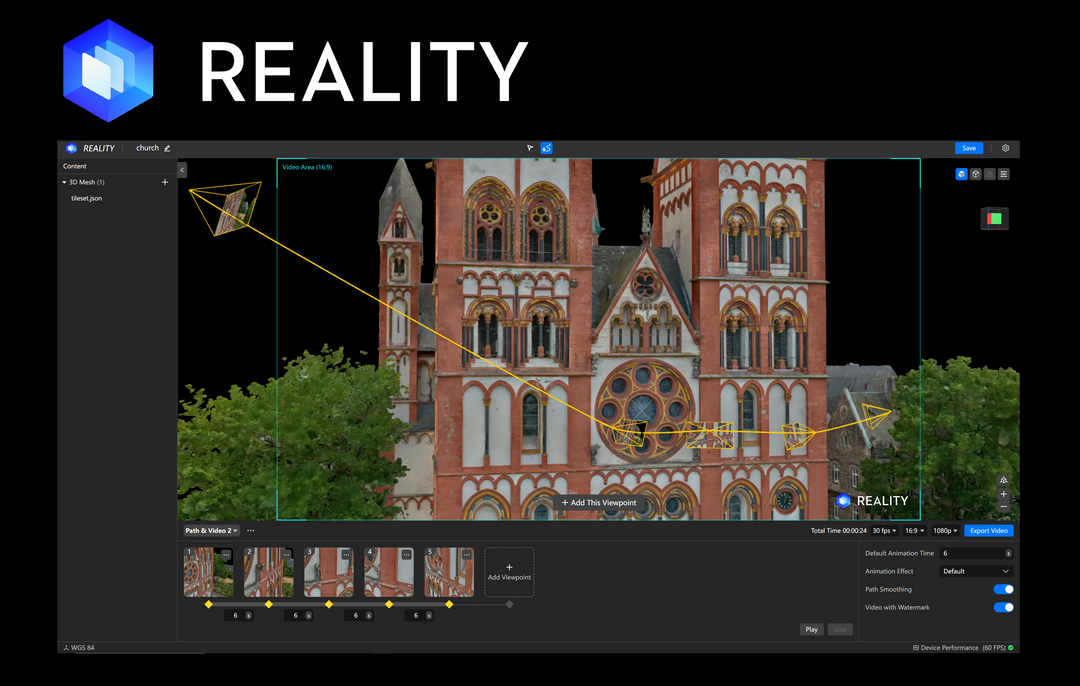Open the 30 fps frame rate dropdown
Image resolution: width=1080 pixels, height=686 pixels.
coord(884,530)
